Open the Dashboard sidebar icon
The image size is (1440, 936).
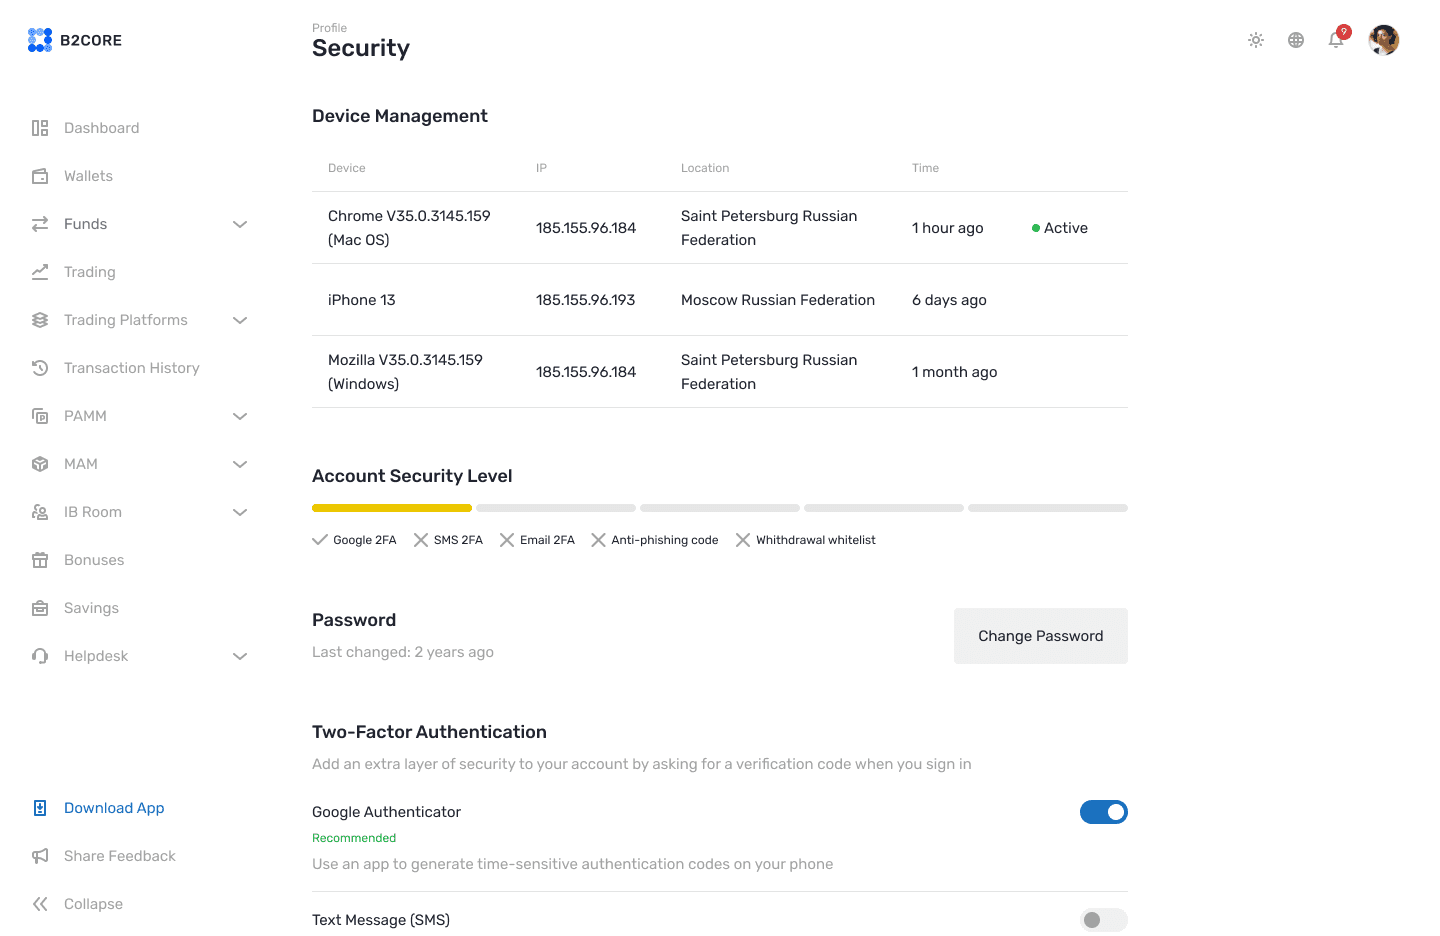point(39,127)
